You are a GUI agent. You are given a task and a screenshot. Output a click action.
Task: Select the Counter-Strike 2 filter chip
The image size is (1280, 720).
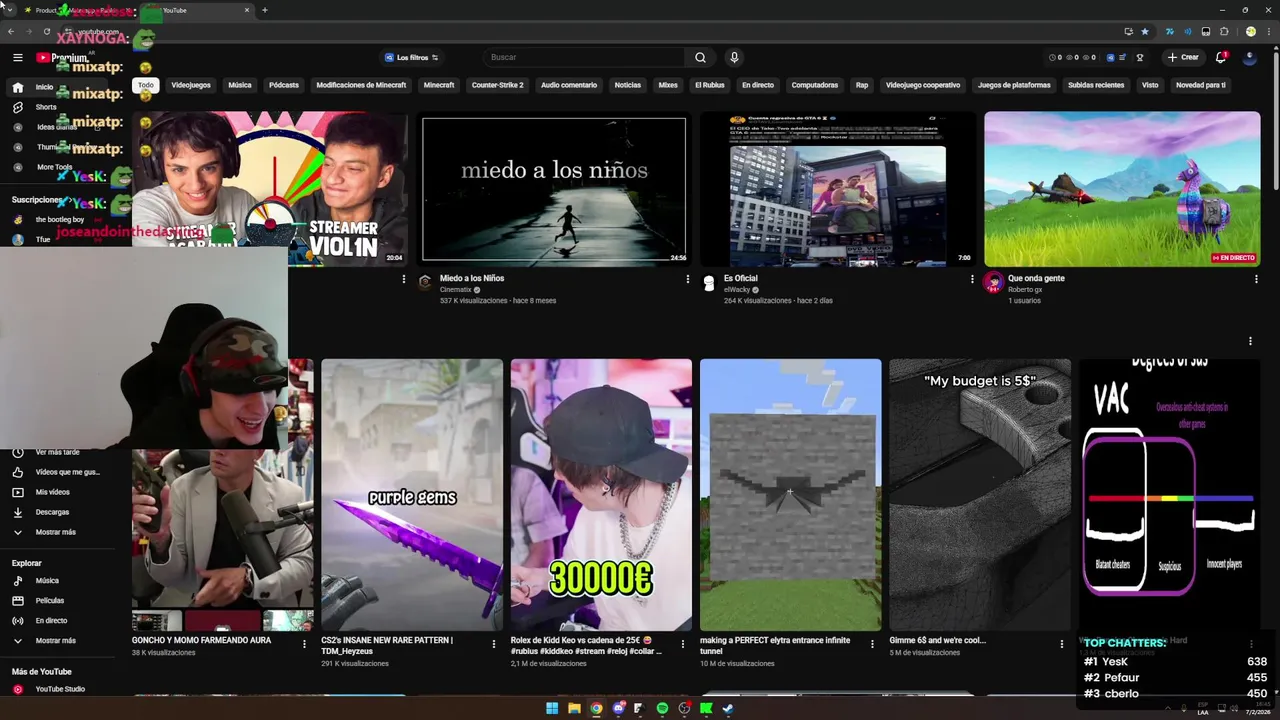point(497,85)
